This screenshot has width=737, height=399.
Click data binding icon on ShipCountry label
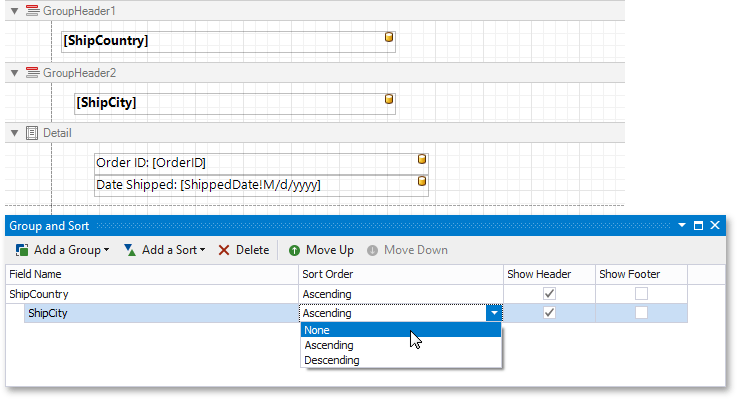pyautogui.click(x=389, y=37)
